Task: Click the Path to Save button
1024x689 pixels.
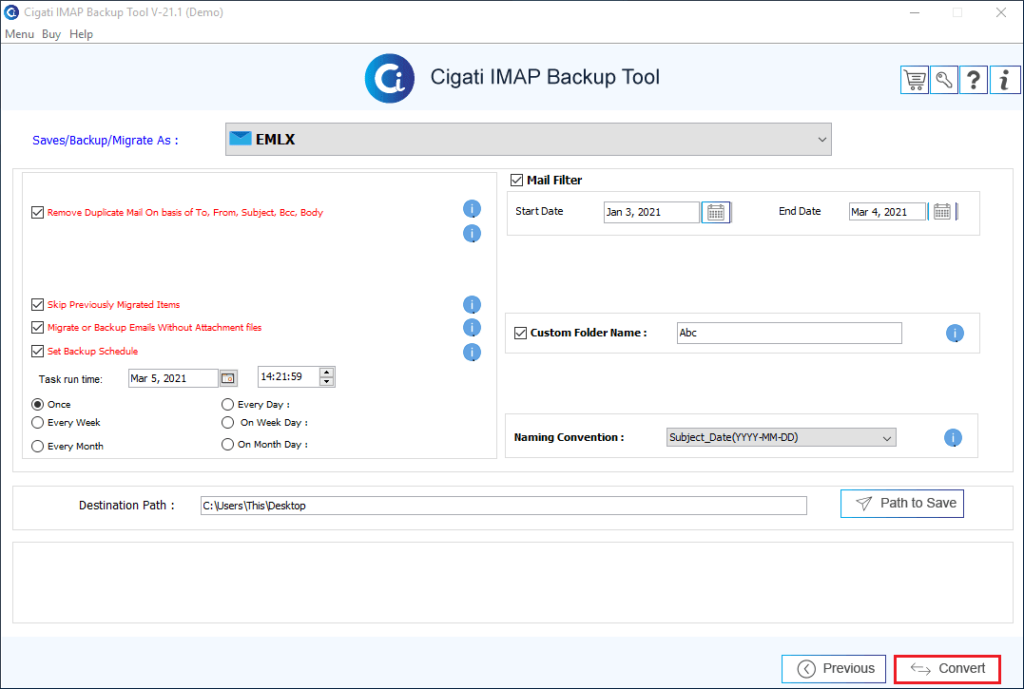Action: click(x=902, y=504)
